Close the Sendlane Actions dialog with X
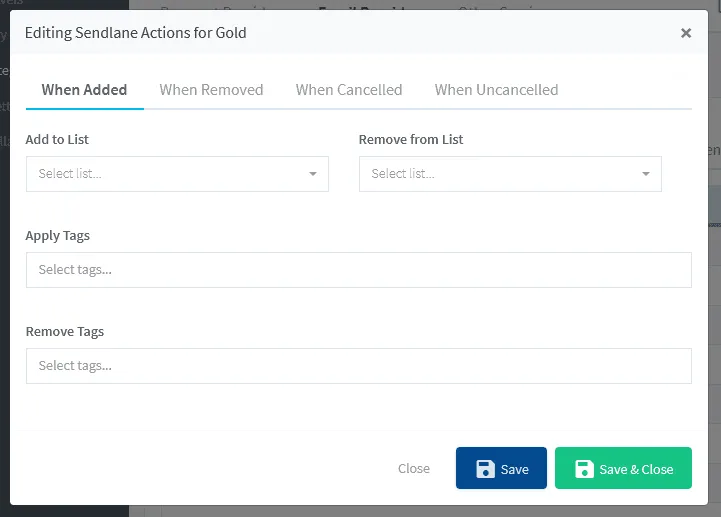Screen dimensions: 721x517 click(685, 33)
